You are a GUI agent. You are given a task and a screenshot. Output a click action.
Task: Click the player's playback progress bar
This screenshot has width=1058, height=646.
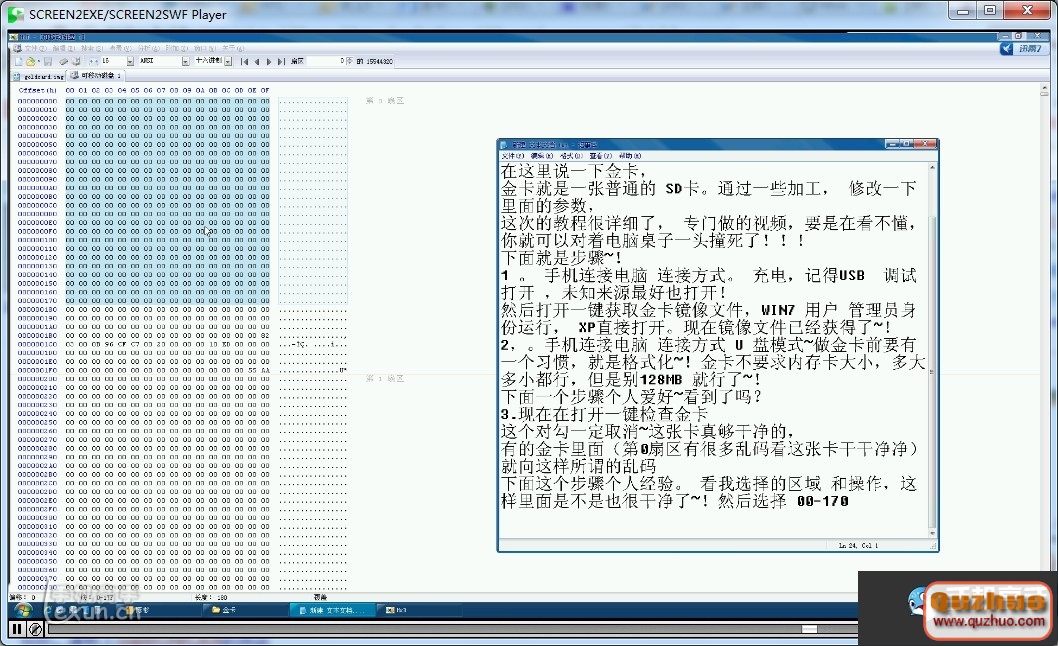tap(451, 629)
